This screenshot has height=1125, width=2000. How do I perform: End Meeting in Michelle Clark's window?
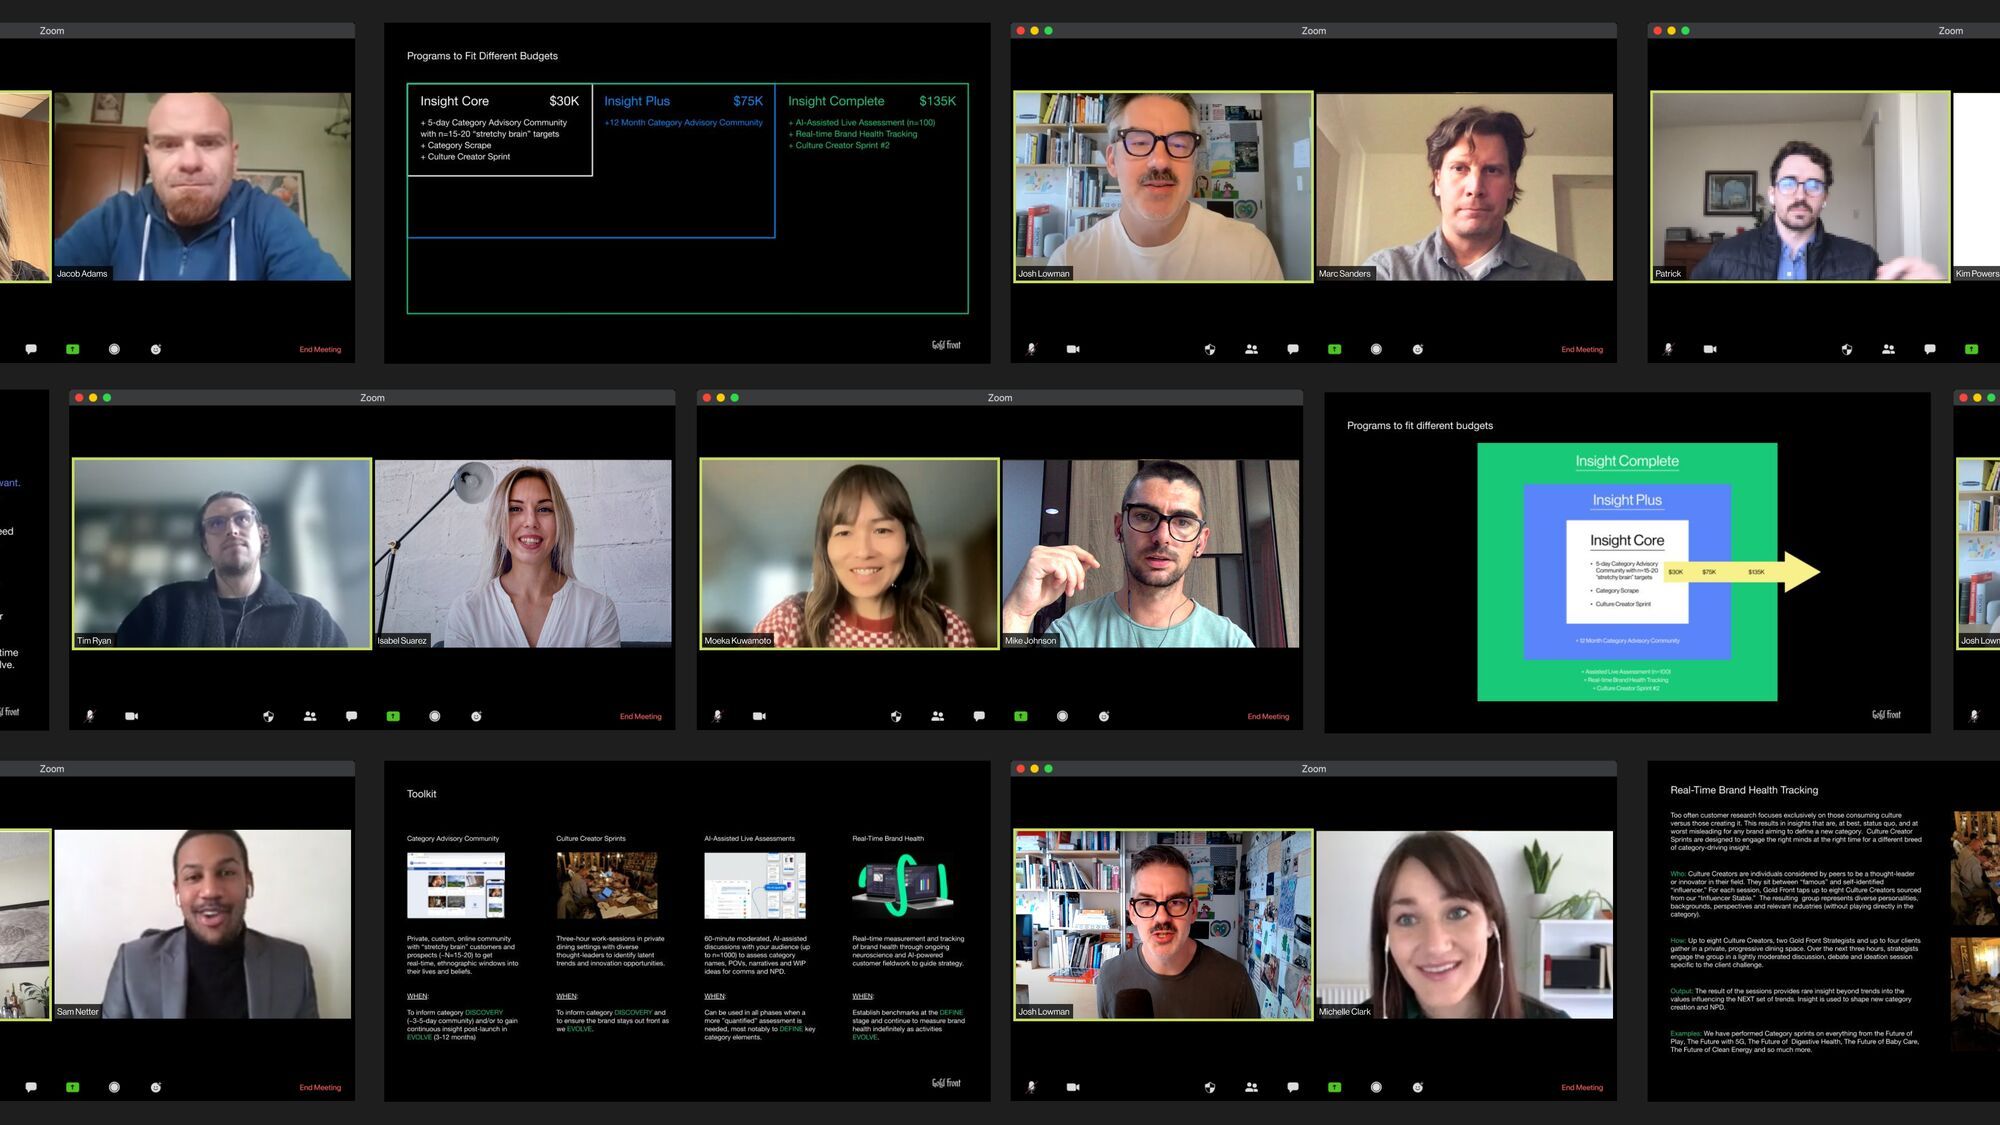click(x=1581, y=1087)
